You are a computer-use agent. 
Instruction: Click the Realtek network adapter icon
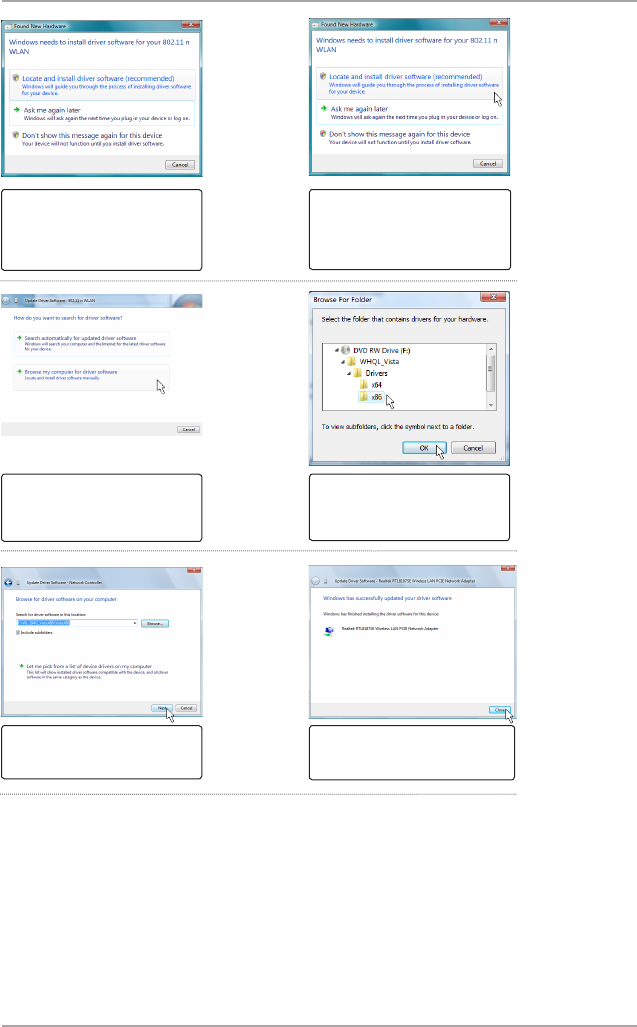[328, 631]
